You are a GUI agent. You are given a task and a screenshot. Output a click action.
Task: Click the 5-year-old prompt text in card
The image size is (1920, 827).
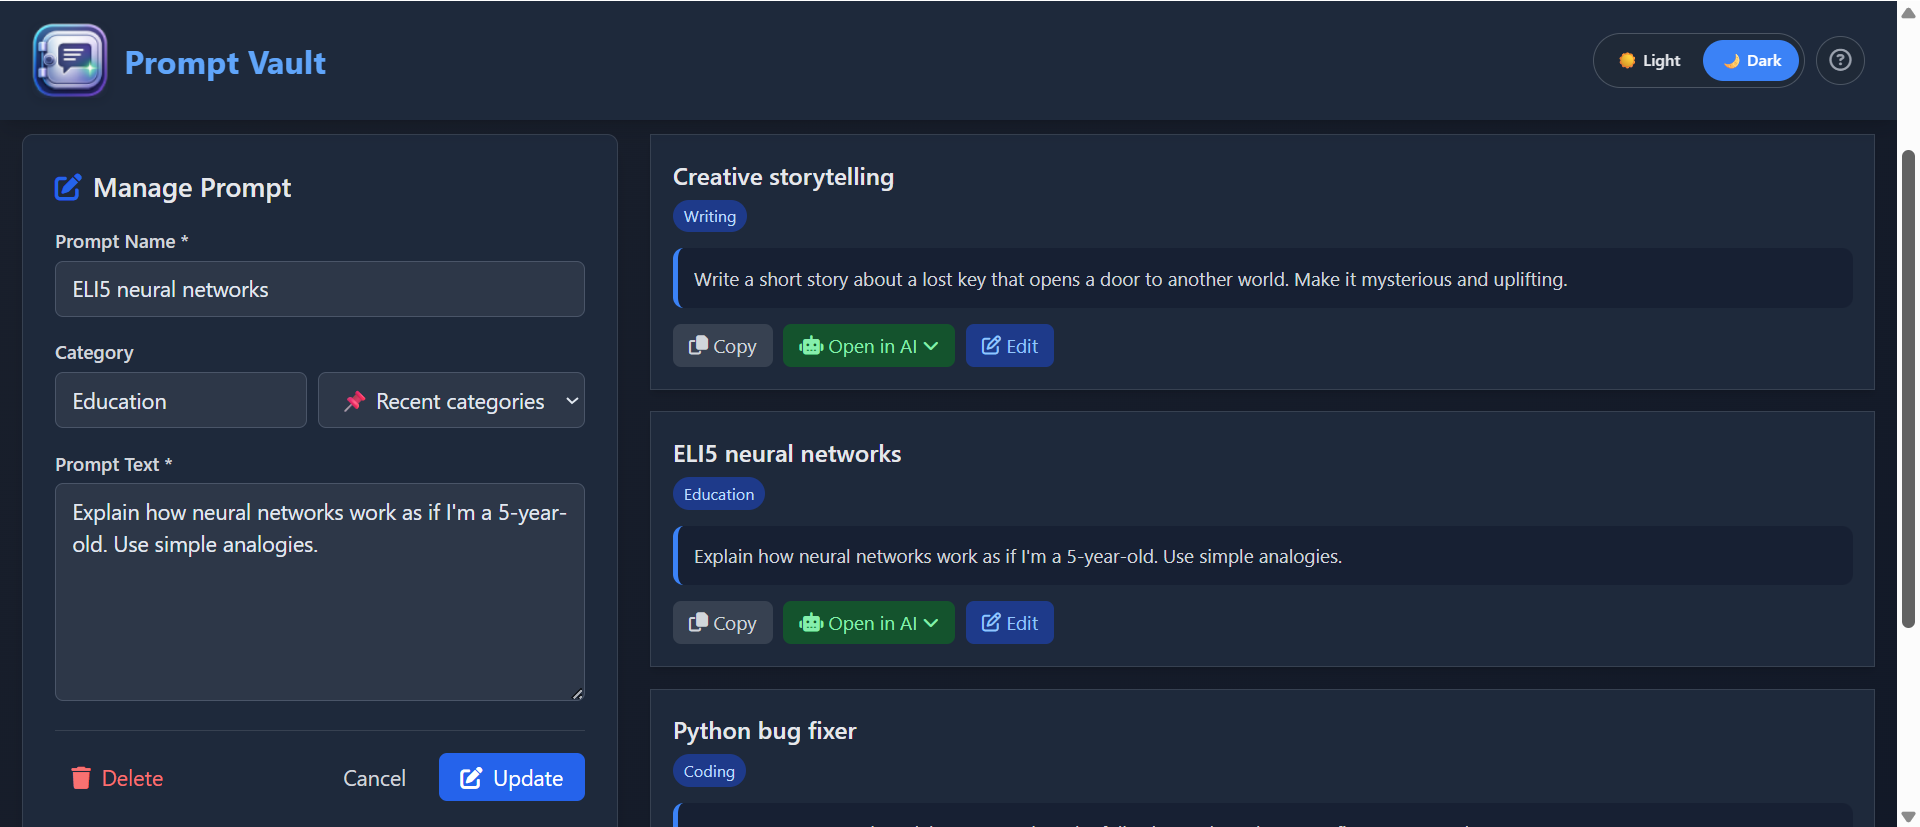[x=1018, y=556]
